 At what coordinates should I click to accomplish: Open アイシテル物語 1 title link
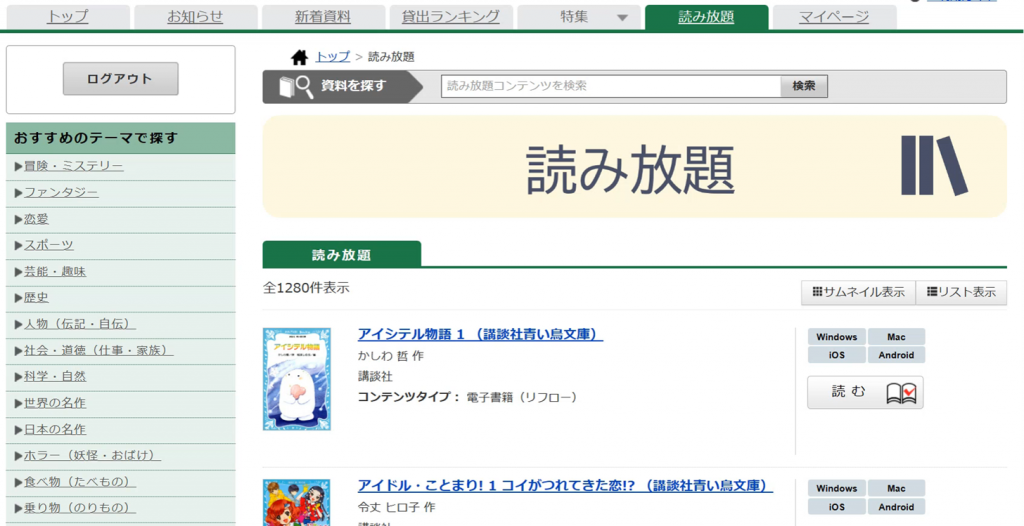480,335
